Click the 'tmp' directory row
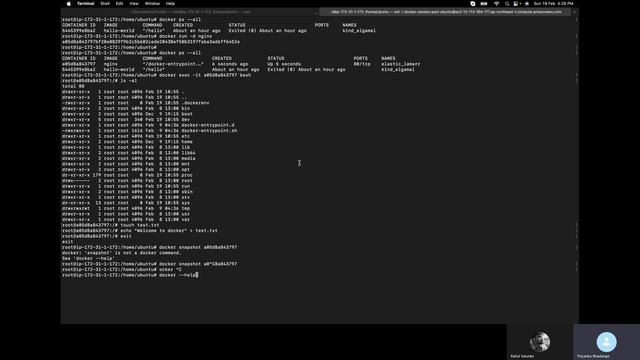 pos(126,209)
